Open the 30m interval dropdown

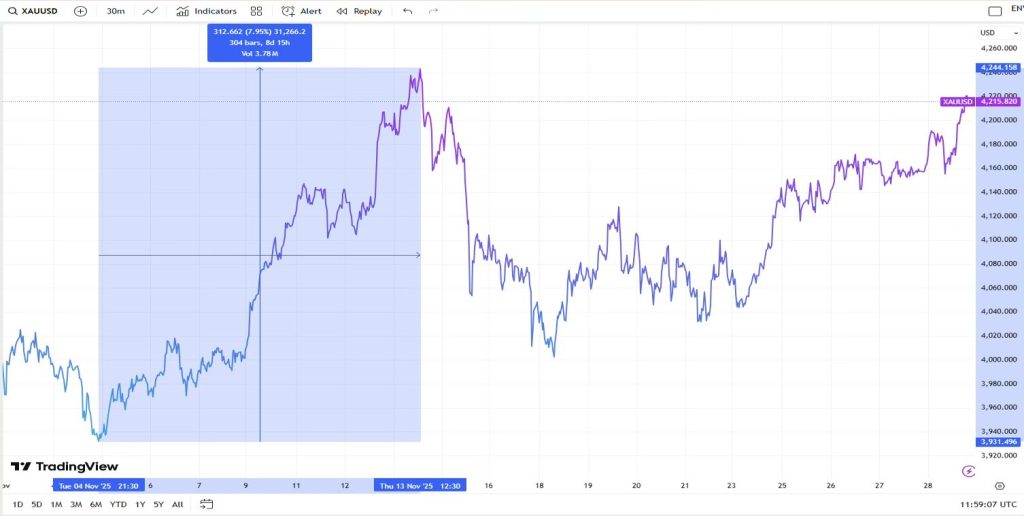[116, 11]
